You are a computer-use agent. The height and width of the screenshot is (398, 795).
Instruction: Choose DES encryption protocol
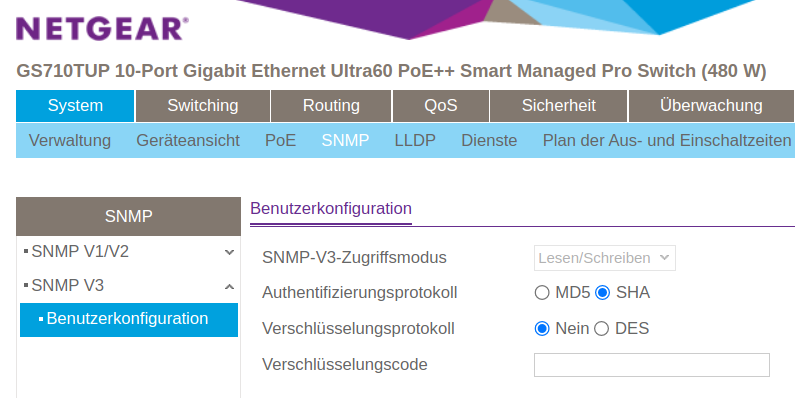tap(601, 329)
